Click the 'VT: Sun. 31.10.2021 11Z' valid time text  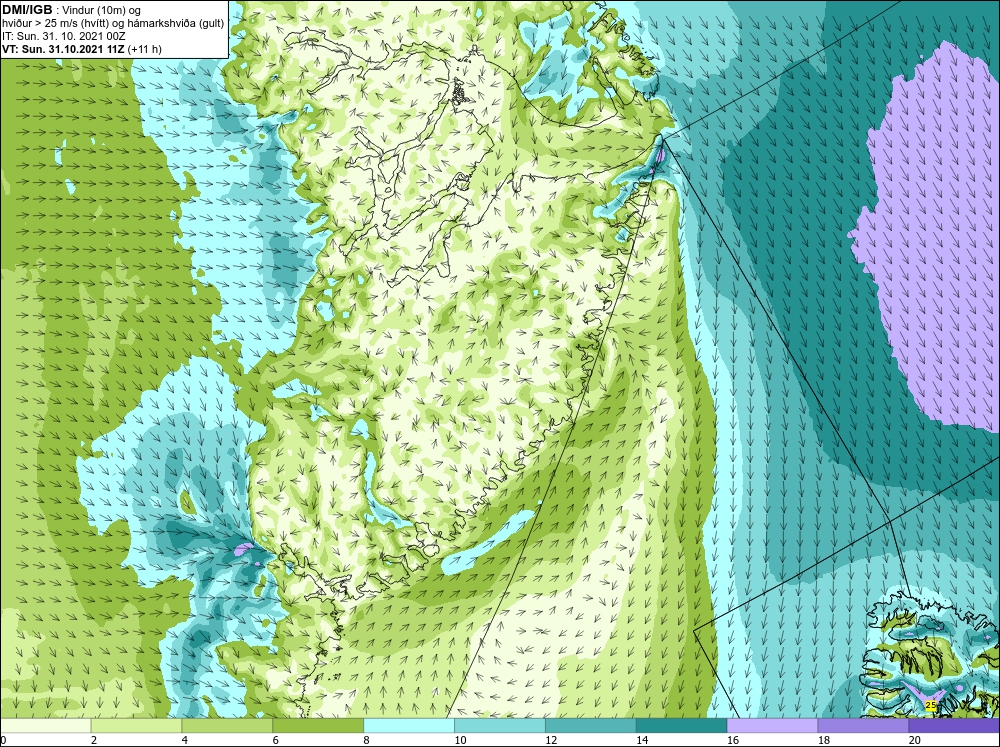point(64,49)
